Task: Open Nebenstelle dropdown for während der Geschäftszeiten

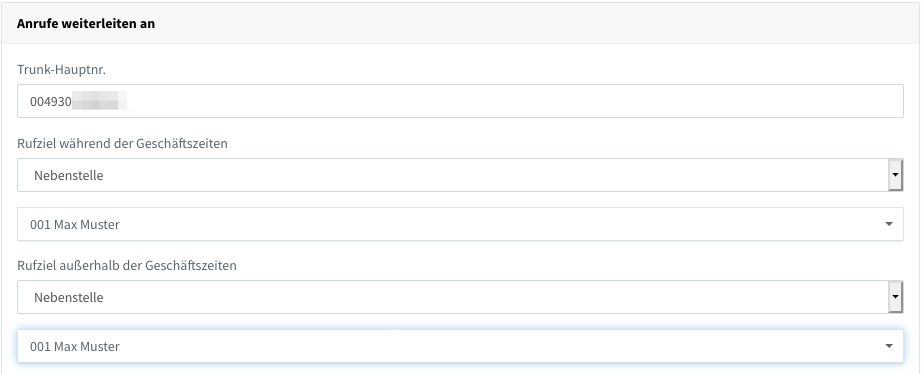Action: [460, 175]
